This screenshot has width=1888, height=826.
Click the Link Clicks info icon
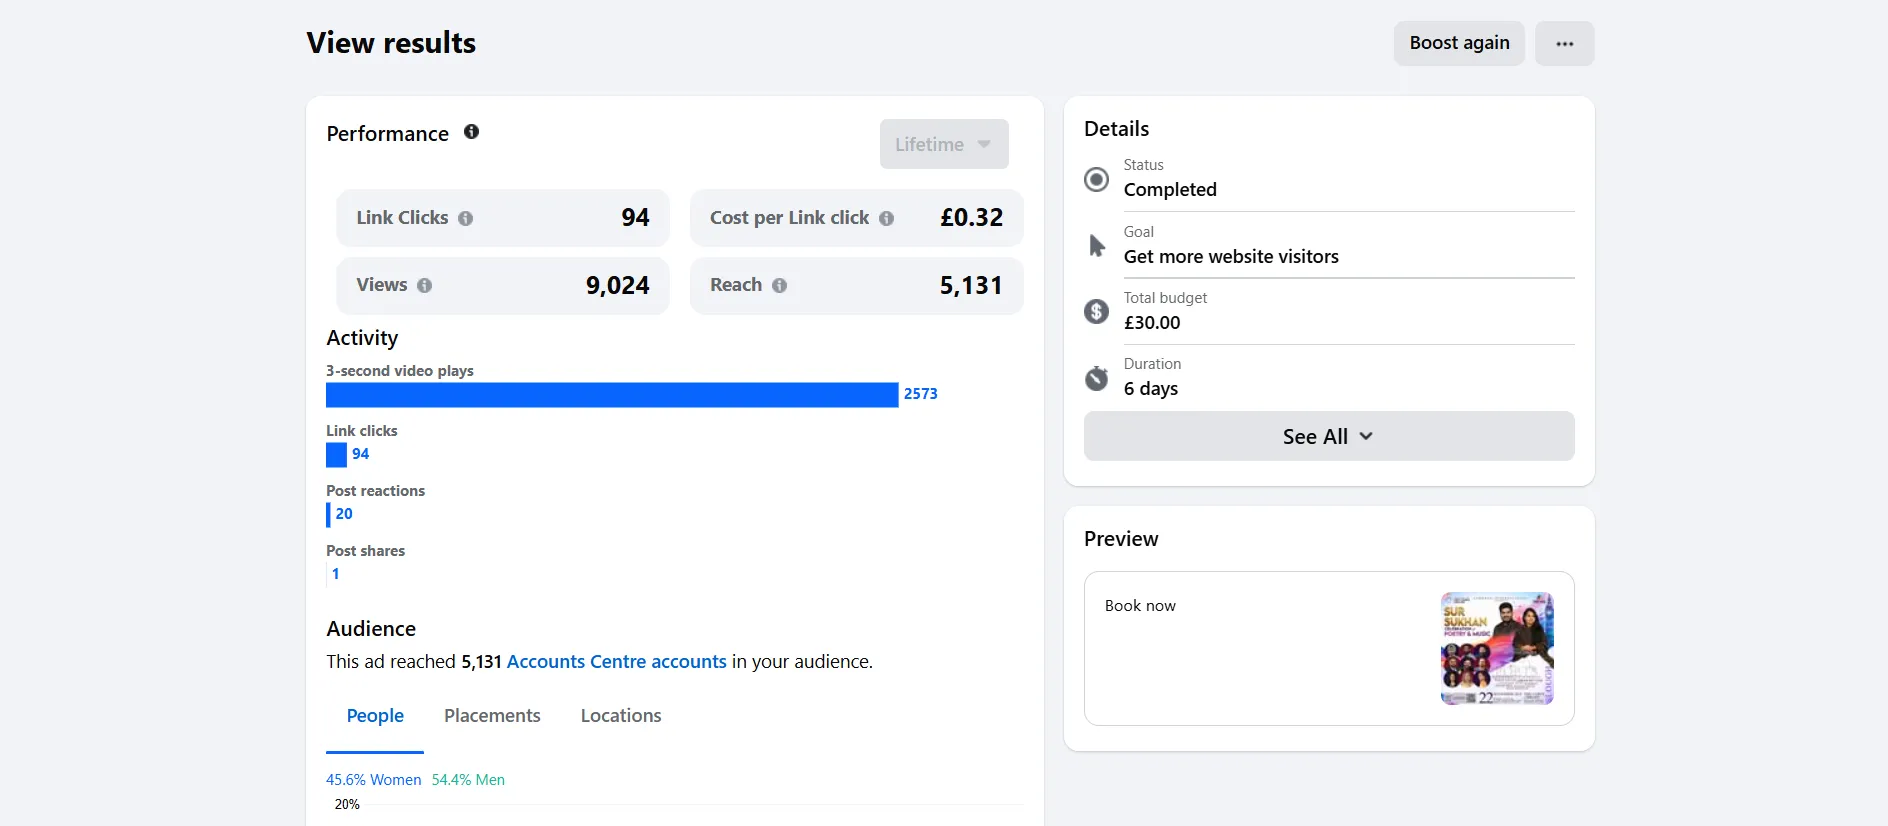tap(465, 218)
